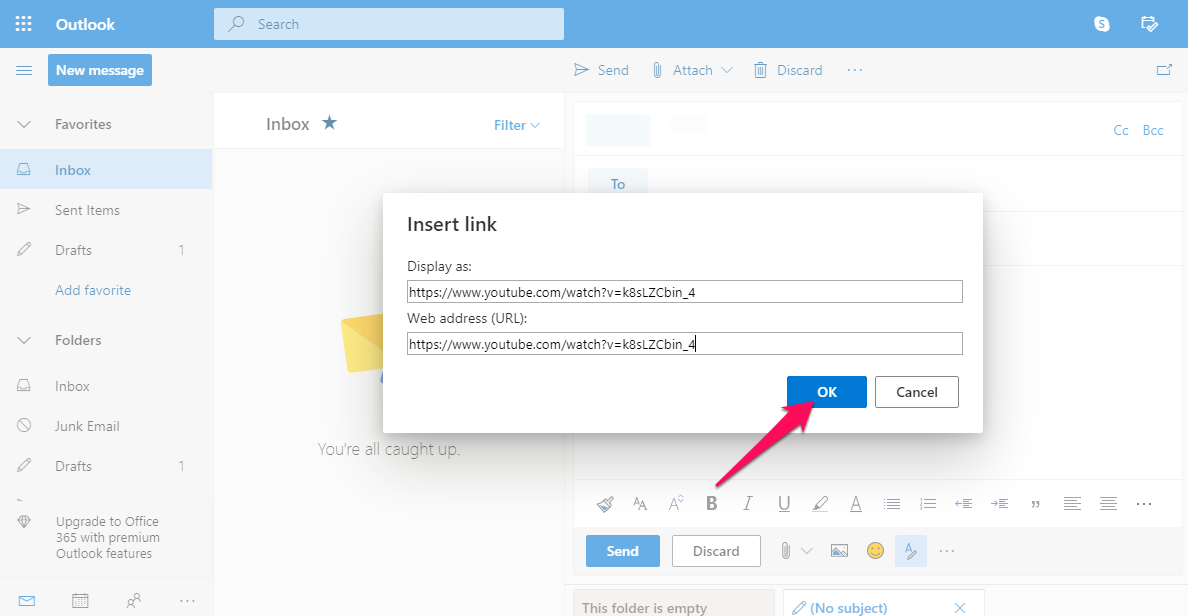Image resolution: width=1188 pixels, height=616 pixels.
Task: Focus the Web address URL field
Action: click(x=685, y=344)
